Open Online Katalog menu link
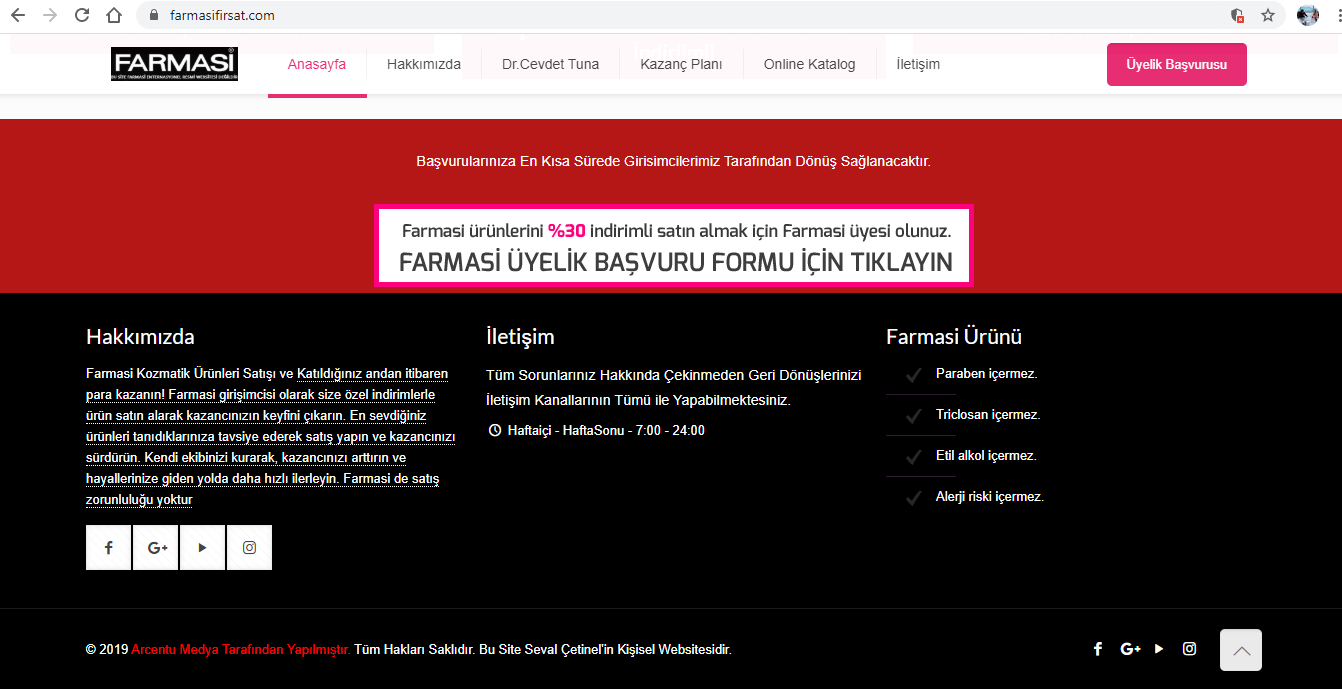 point(810,64)
